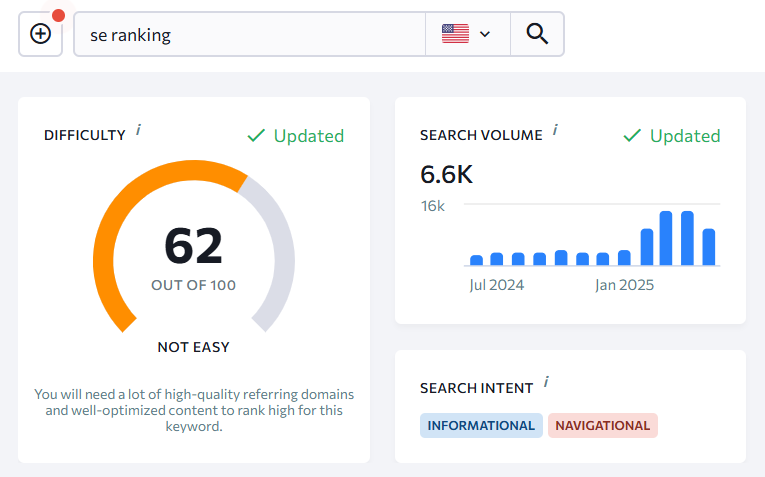Click the Search Intent info icon
The height and width of the screenshot is (477, 765).
[546, 382]
